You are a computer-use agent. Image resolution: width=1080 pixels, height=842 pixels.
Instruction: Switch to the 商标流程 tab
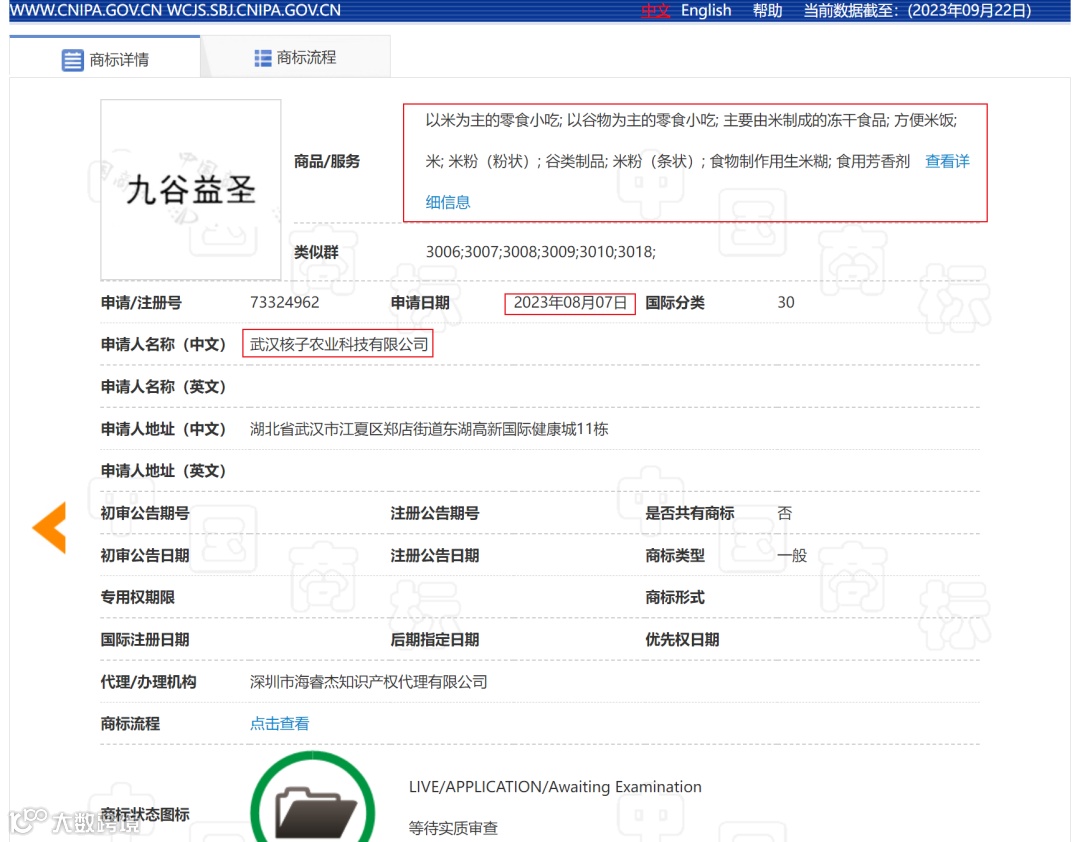pyautogui.click(x=295, y=58)
